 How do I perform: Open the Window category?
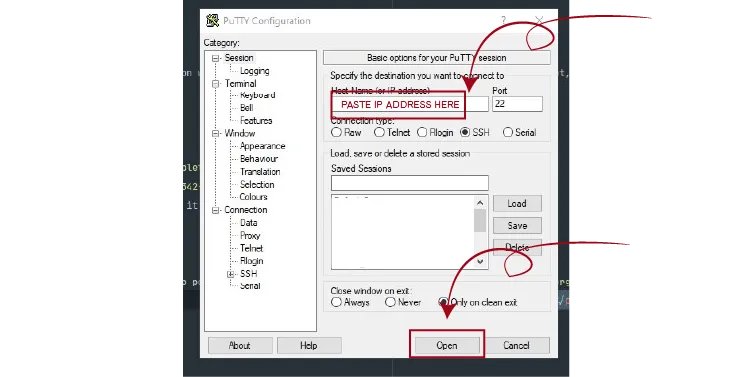pos(239,133)
